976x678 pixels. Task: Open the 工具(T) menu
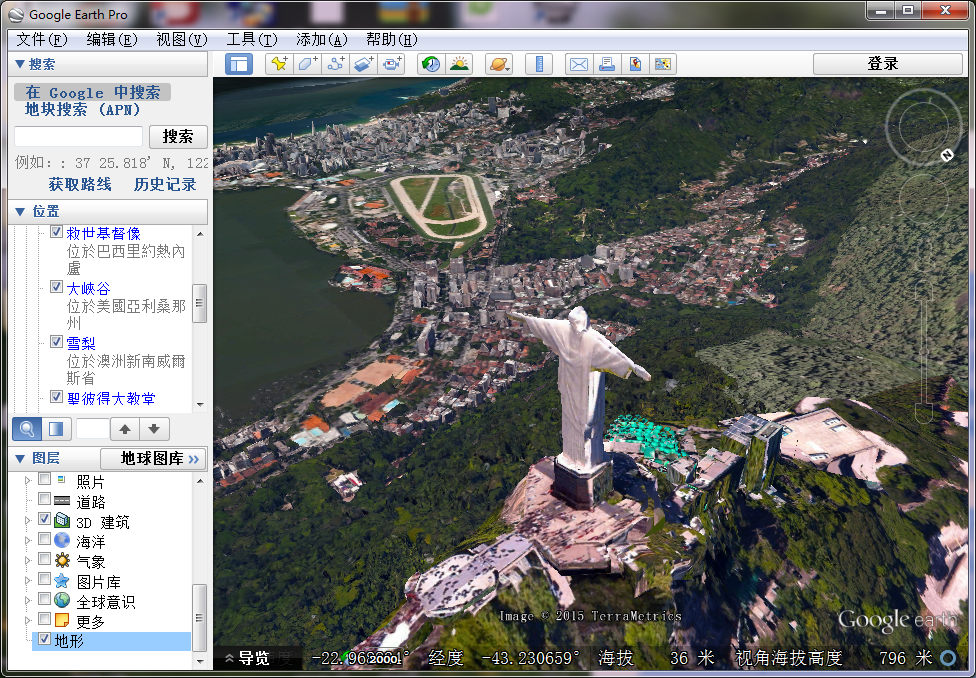pyautogui.click(x=251, y=40)
